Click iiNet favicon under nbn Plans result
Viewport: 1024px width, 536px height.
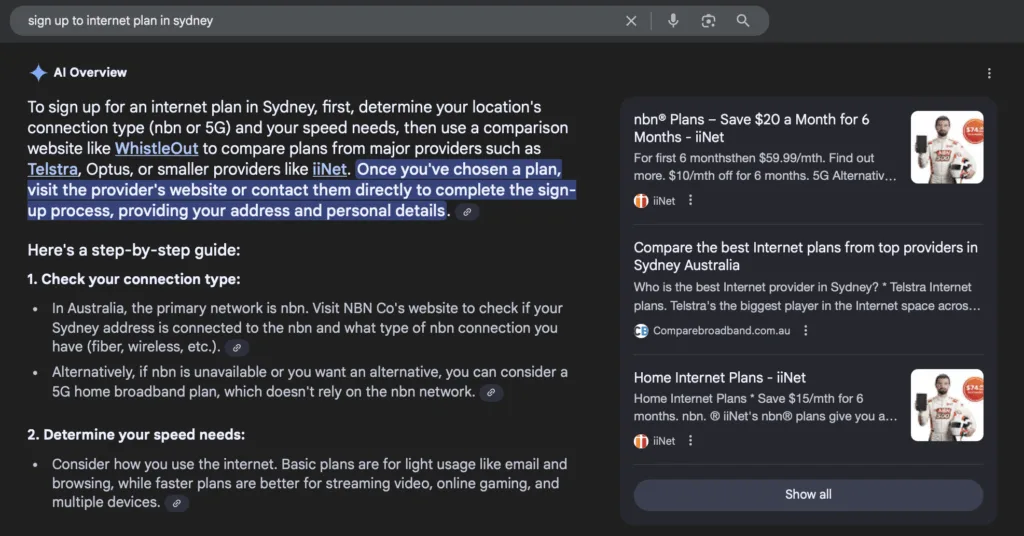(641, 201)
